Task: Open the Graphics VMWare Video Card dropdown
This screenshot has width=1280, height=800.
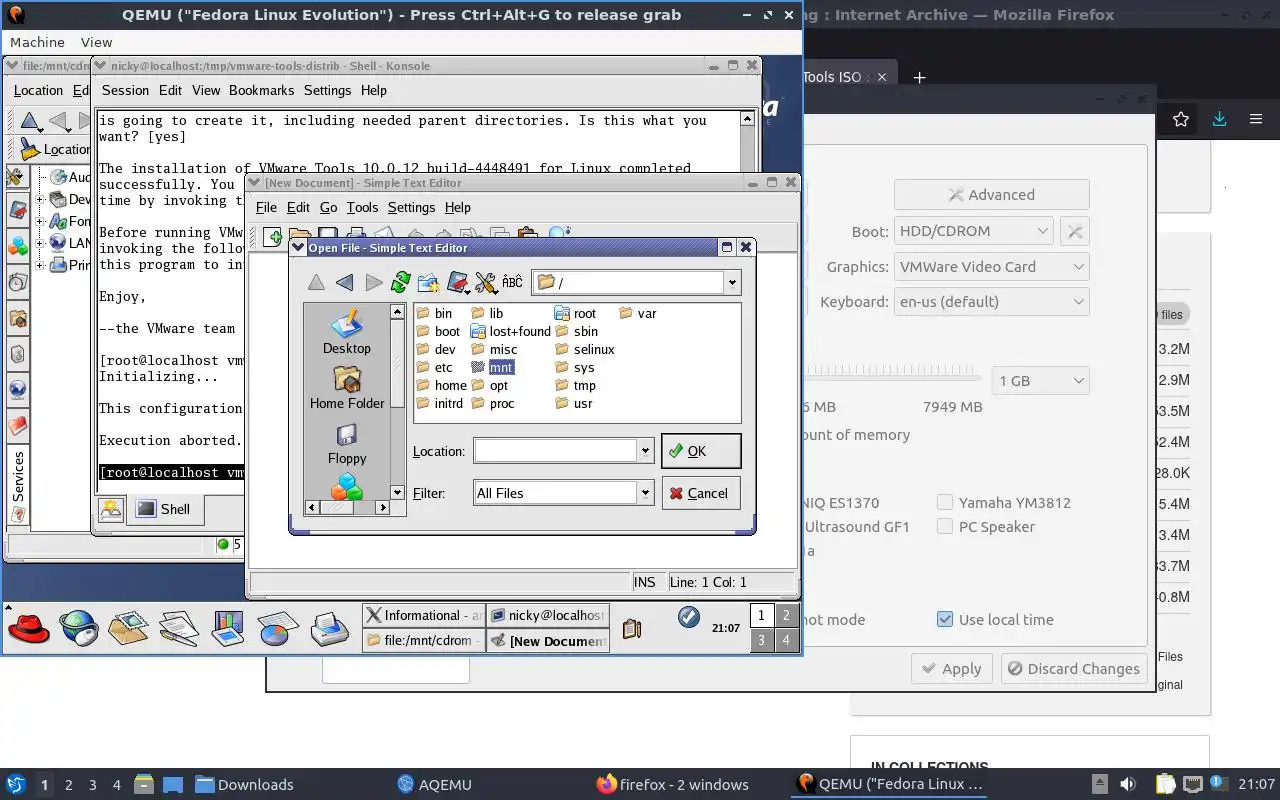Action: [x=991, y=267]
